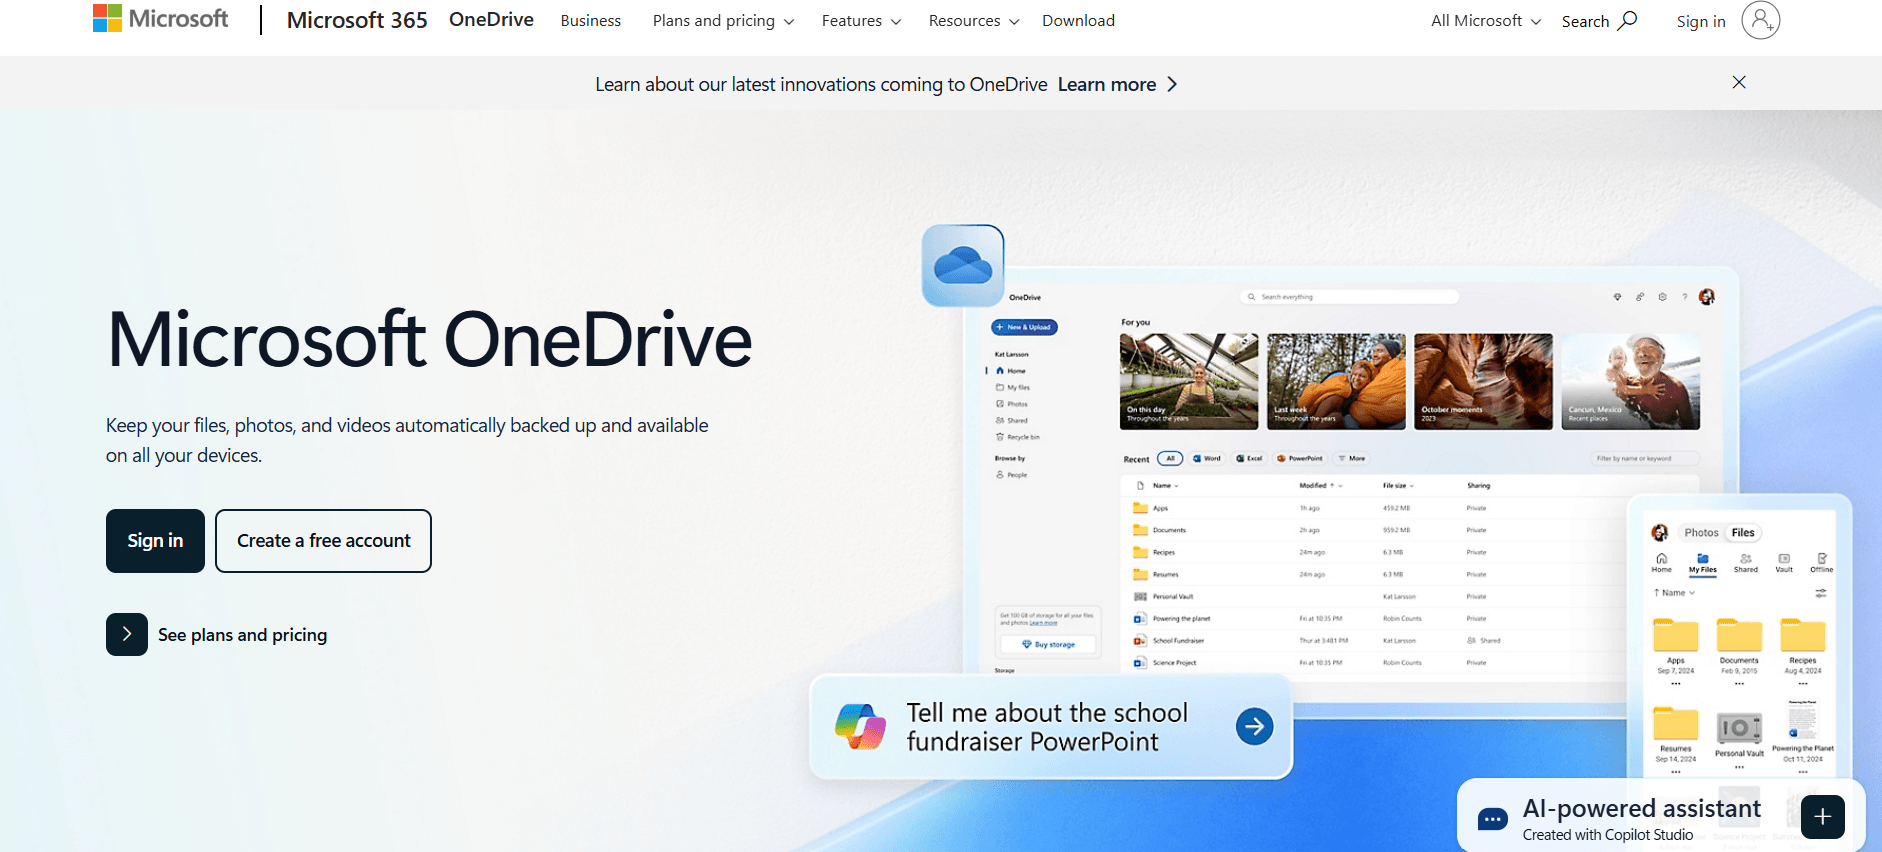The width and height of the screenshot is (1882, 852).
Task: Open the Business nav item
Action: [x=590, y=21]
